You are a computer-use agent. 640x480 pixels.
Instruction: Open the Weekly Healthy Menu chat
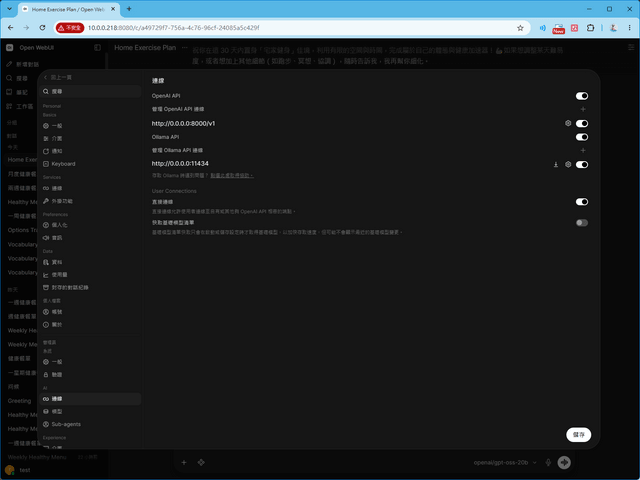[37, 457]
